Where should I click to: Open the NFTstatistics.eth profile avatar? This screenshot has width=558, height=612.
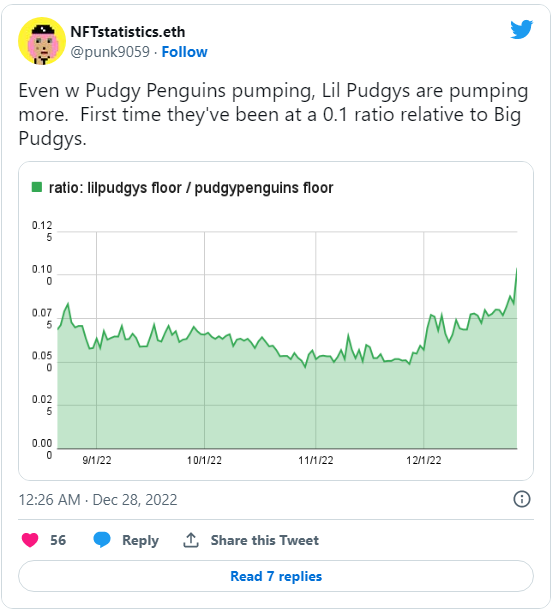[42, 41]
